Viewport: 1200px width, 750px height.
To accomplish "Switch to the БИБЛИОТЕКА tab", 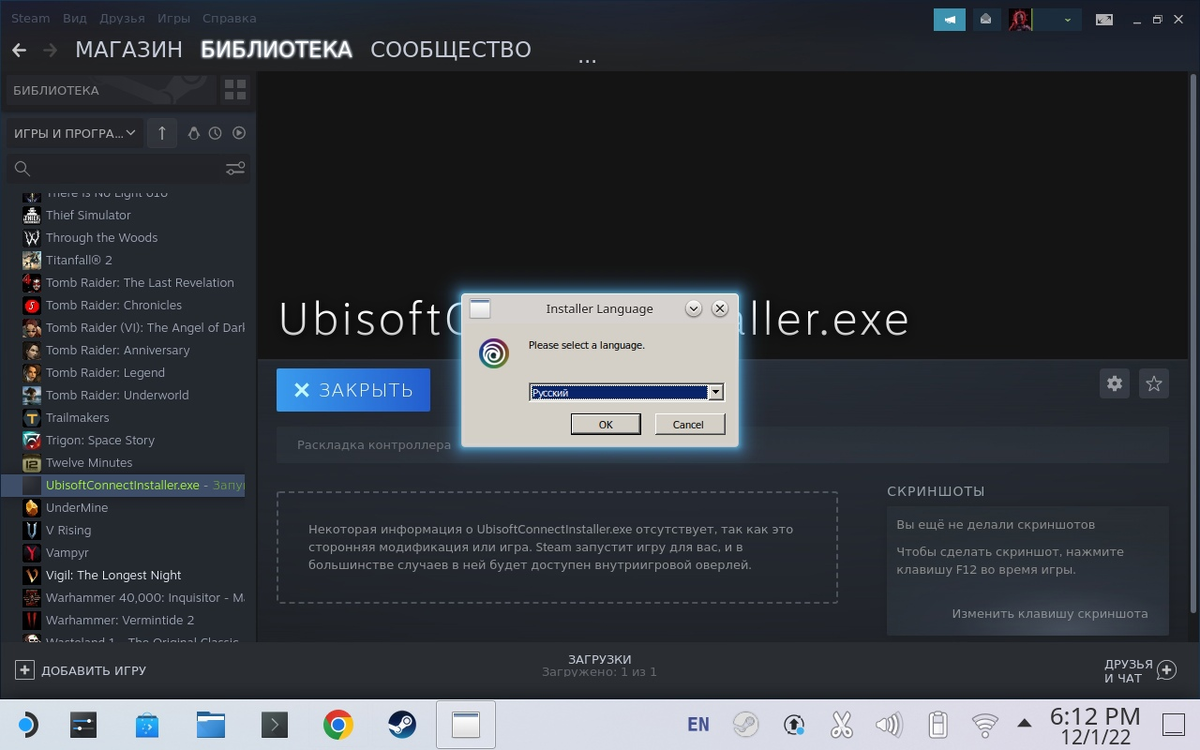I will [276, 49].
